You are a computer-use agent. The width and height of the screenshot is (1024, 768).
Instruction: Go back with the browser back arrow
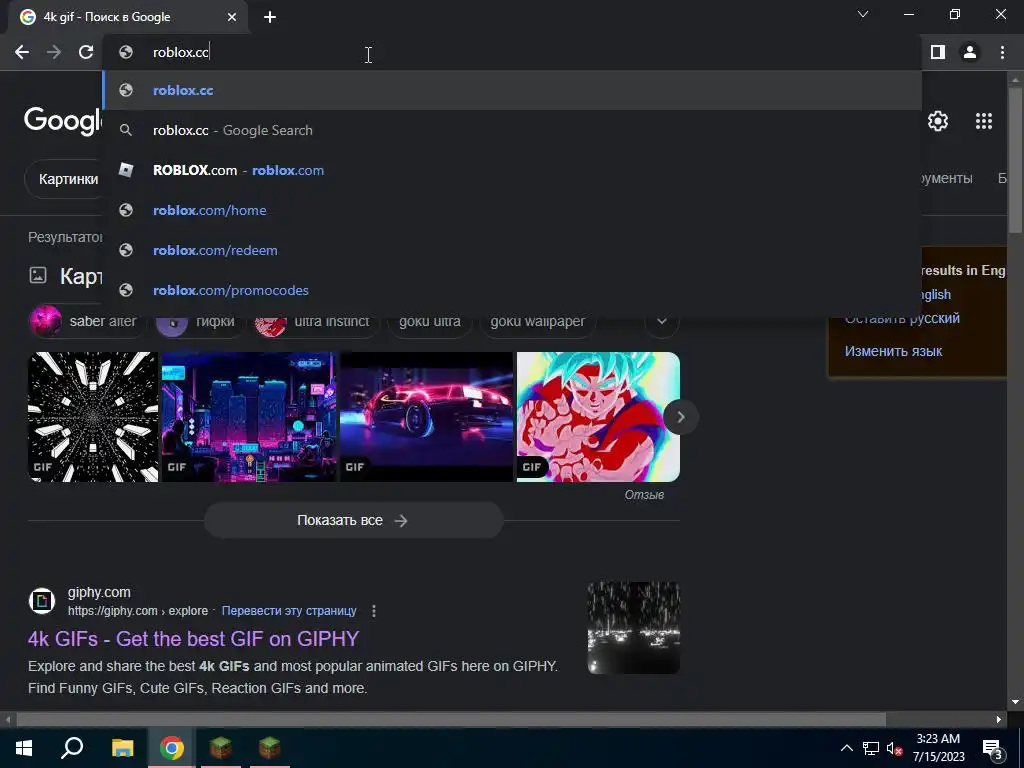point(22,52)
